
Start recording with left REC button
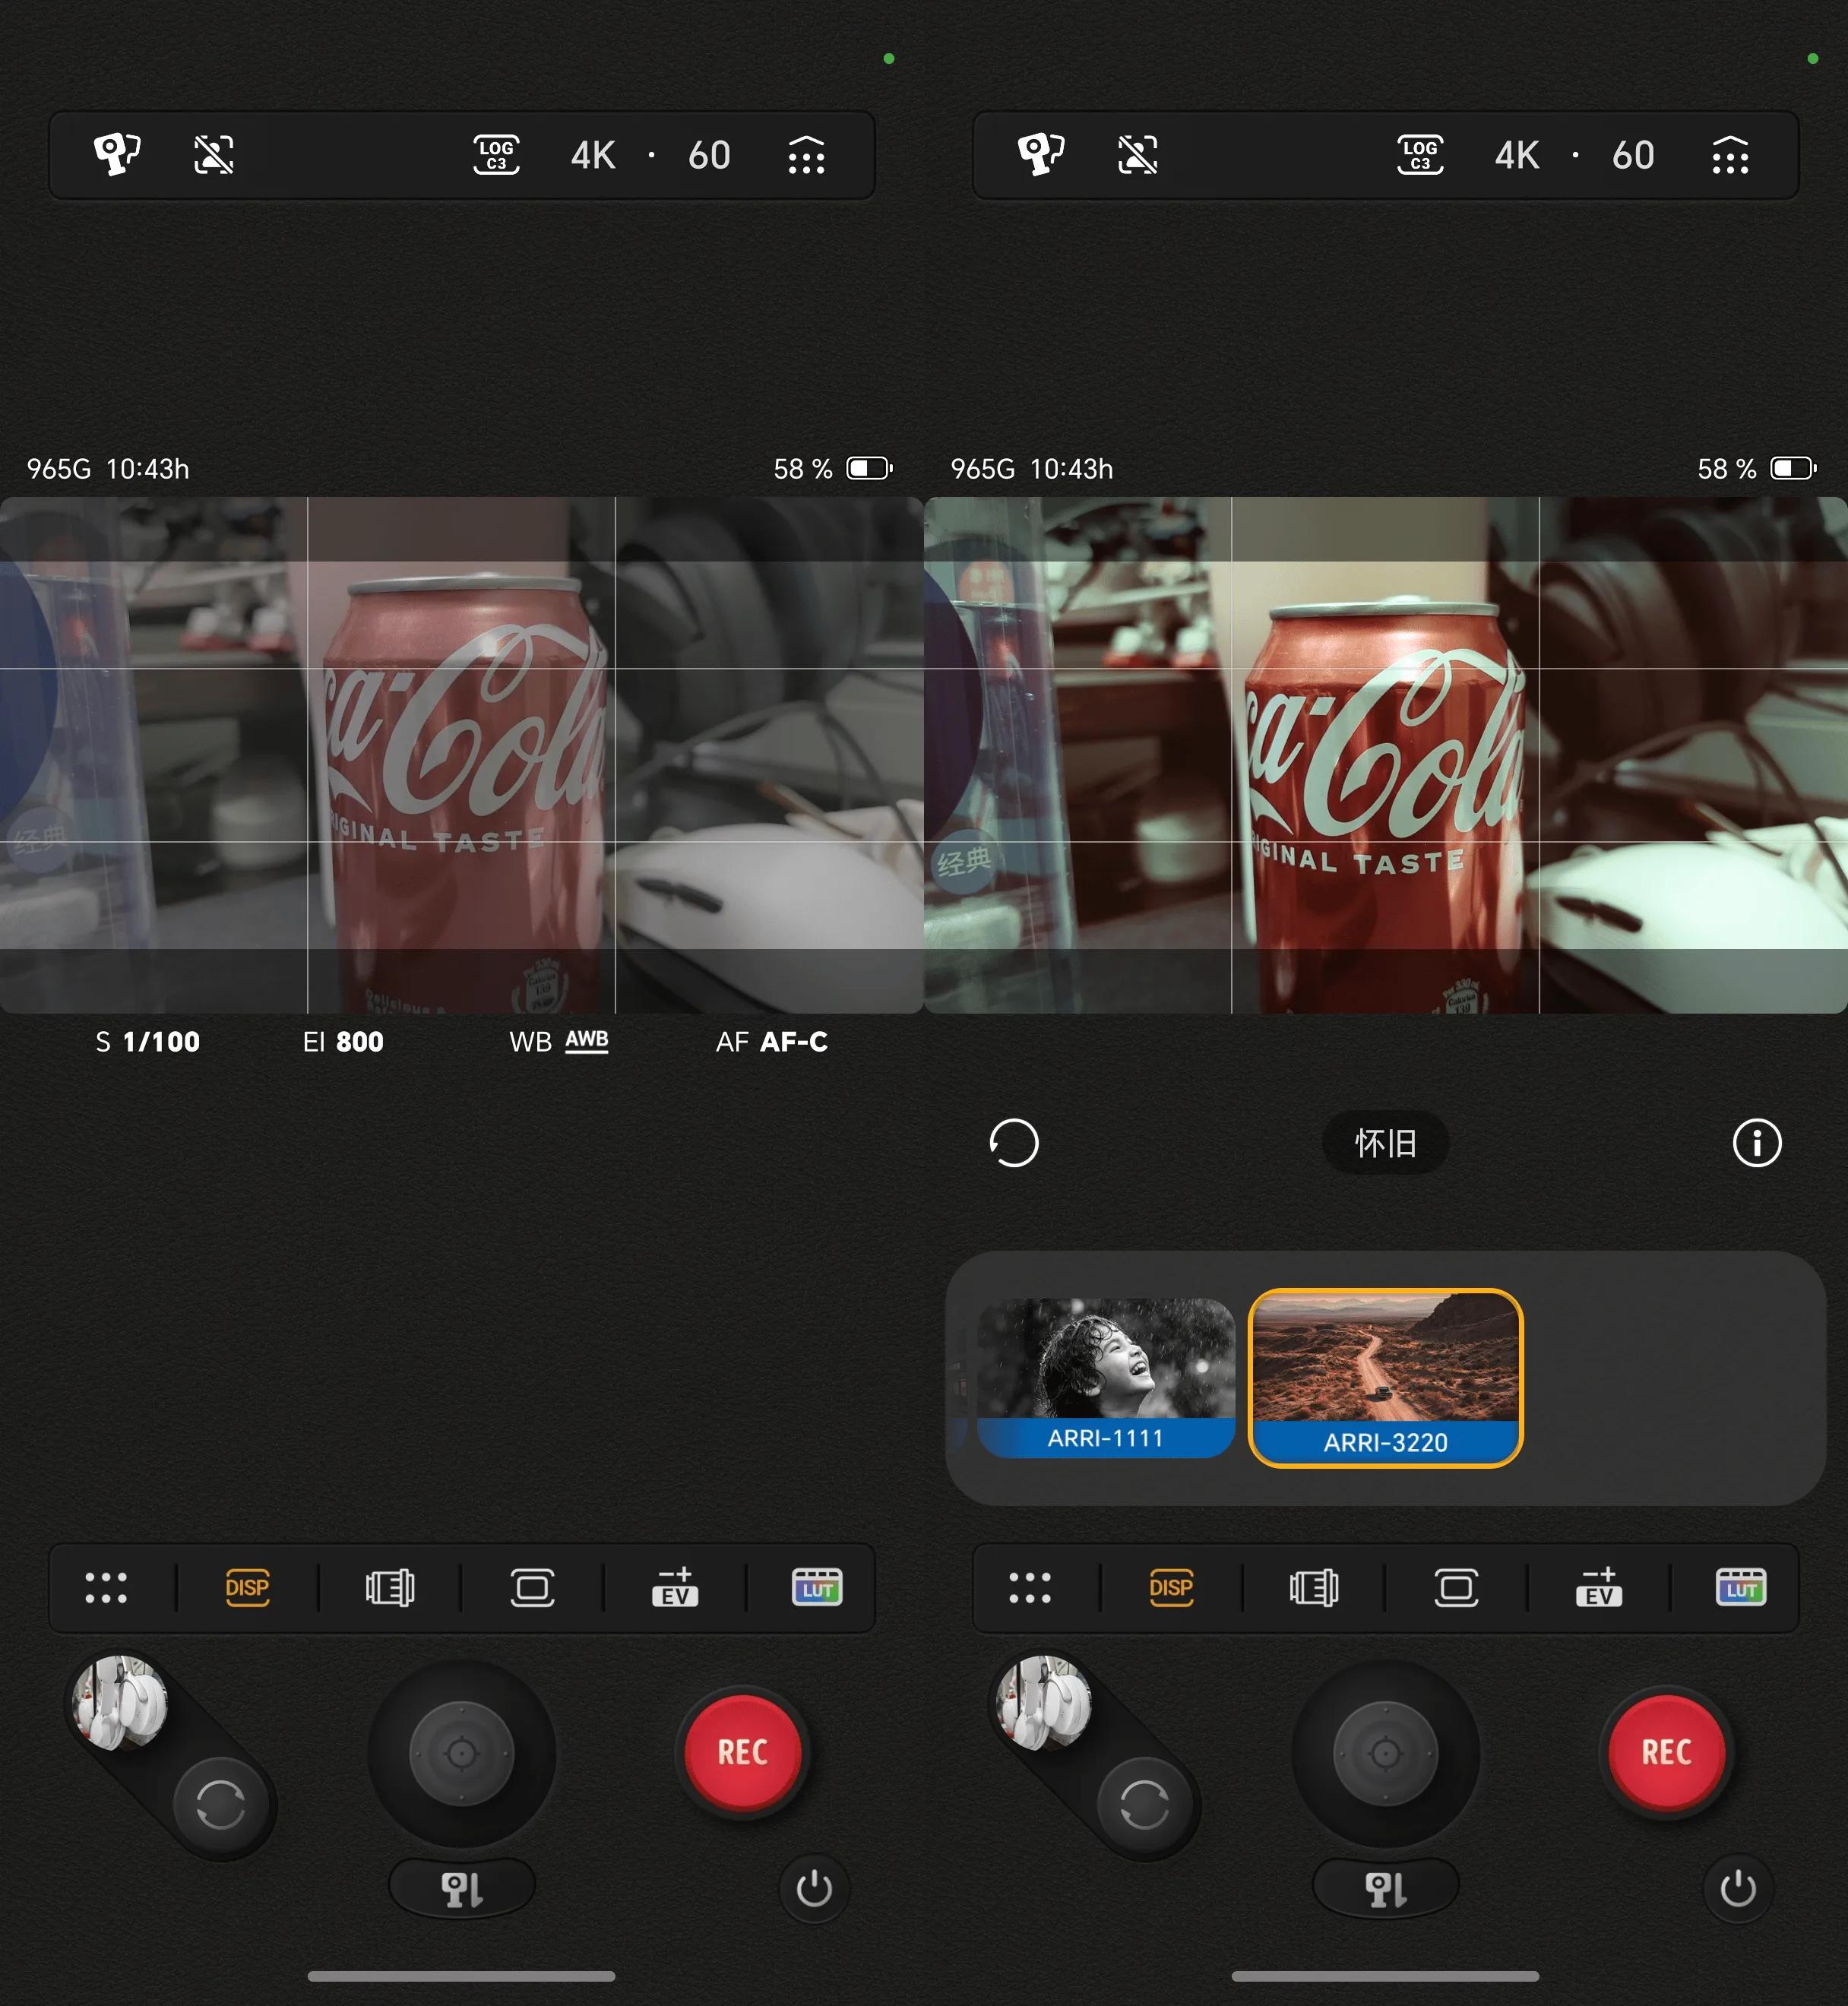click(743, 1752)
